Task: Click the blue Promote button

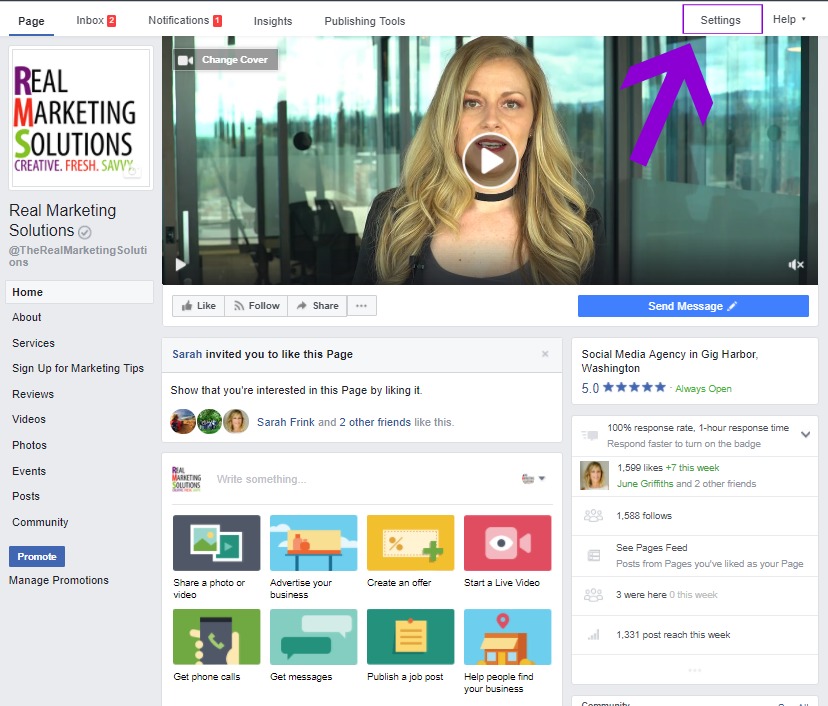Action: 37,557
